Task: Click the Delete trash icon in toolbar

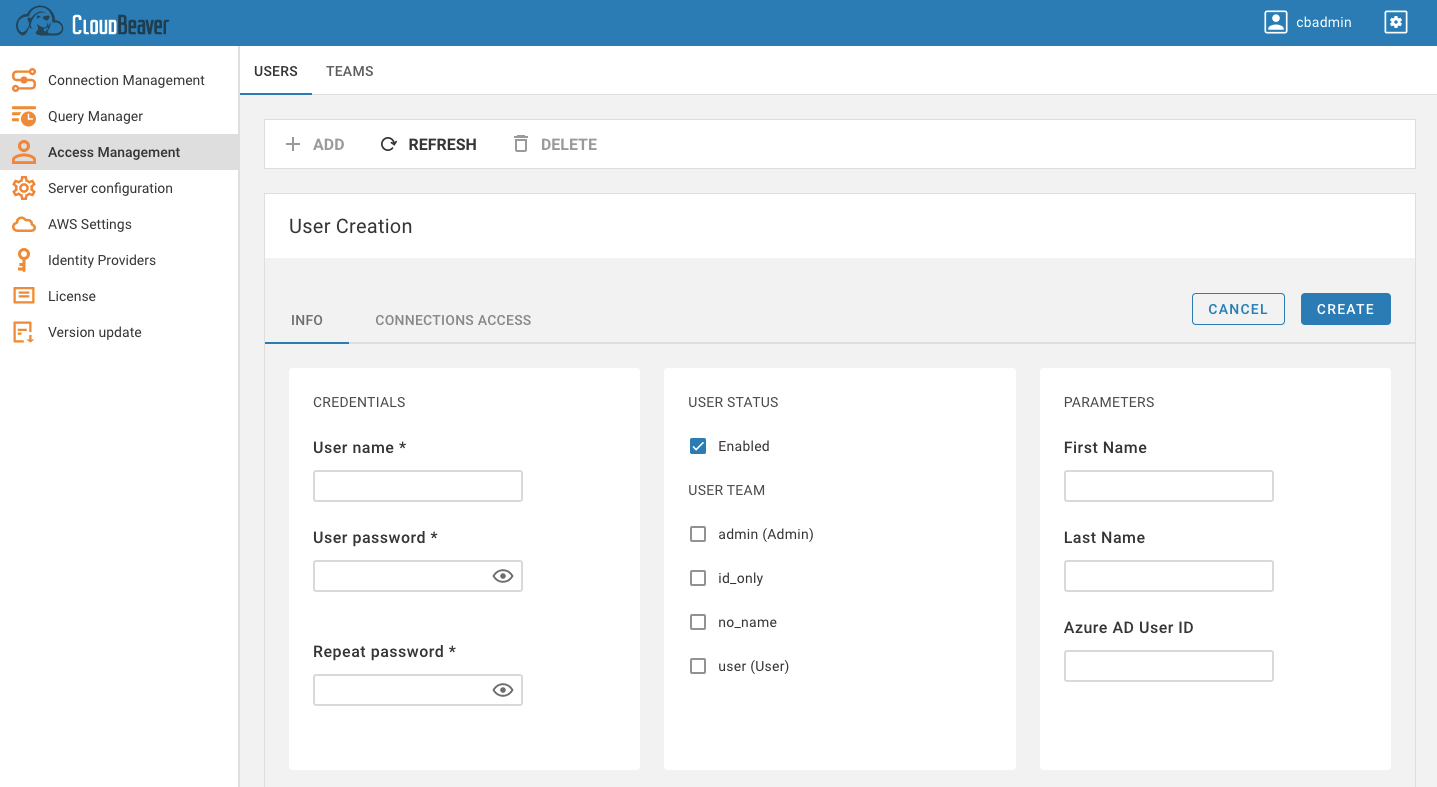Action: click(x=521, y=143)
